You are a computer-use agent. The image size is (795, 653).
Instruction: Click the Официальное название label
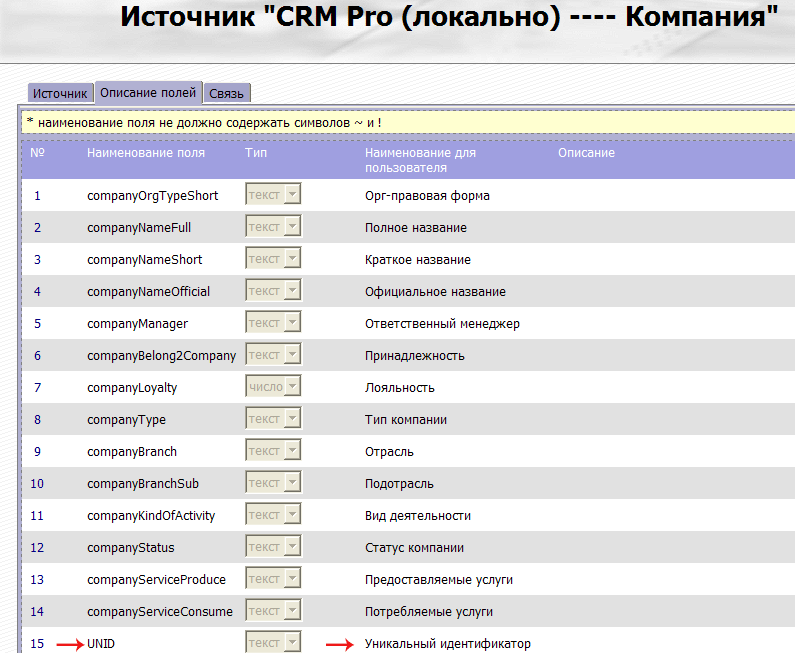tap(436, 292)
